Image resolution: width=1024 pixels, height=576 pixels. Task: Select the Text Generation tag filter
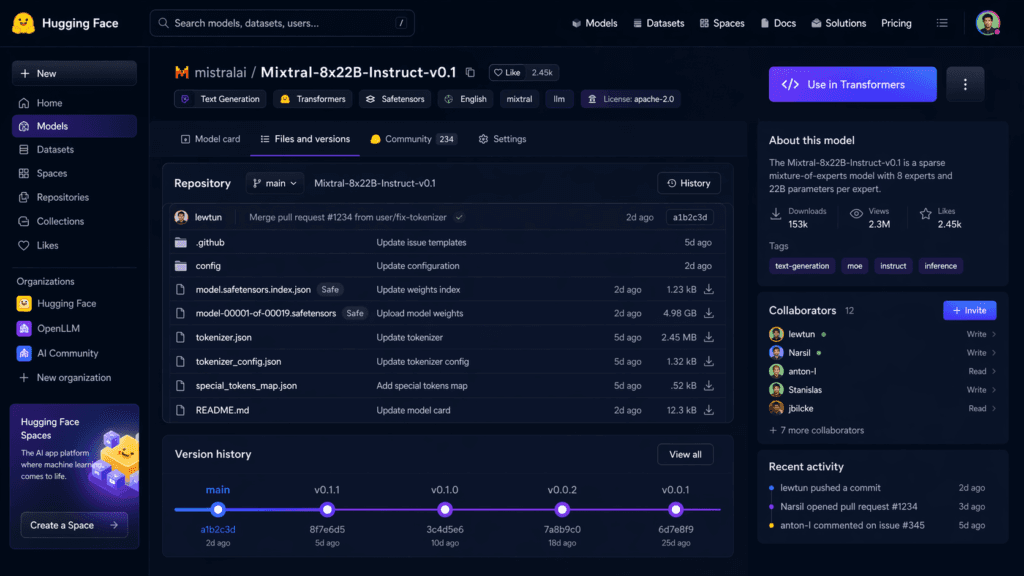(x=221, y=99)
